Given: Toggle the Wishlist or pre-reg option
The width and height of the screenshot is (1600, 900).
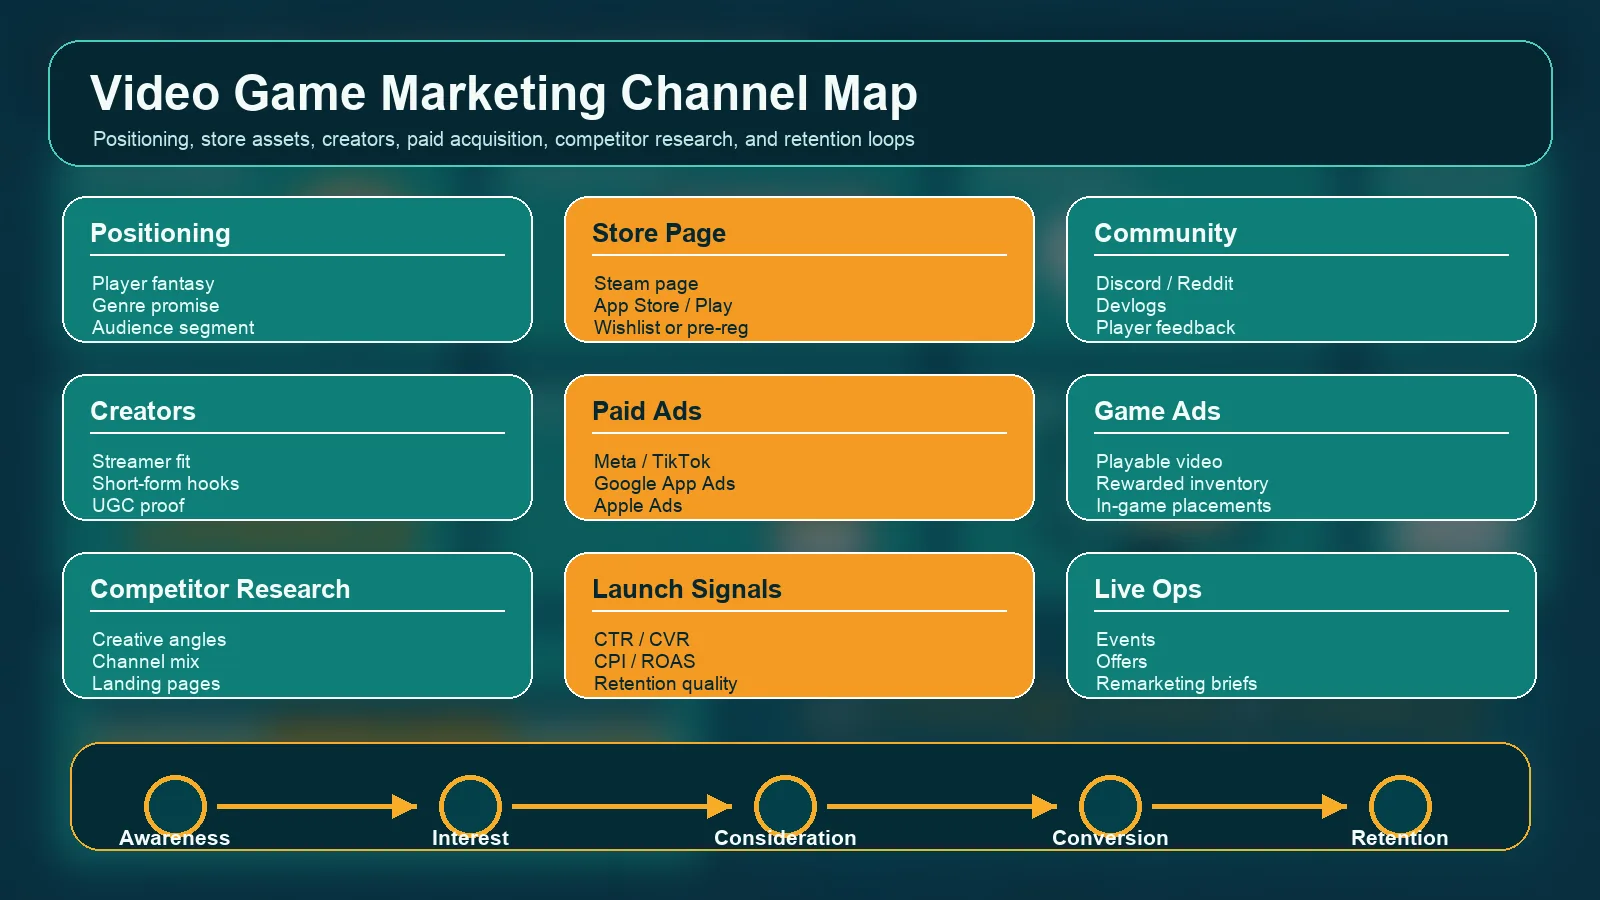Looking at the screenshot, I should point(671,327).
